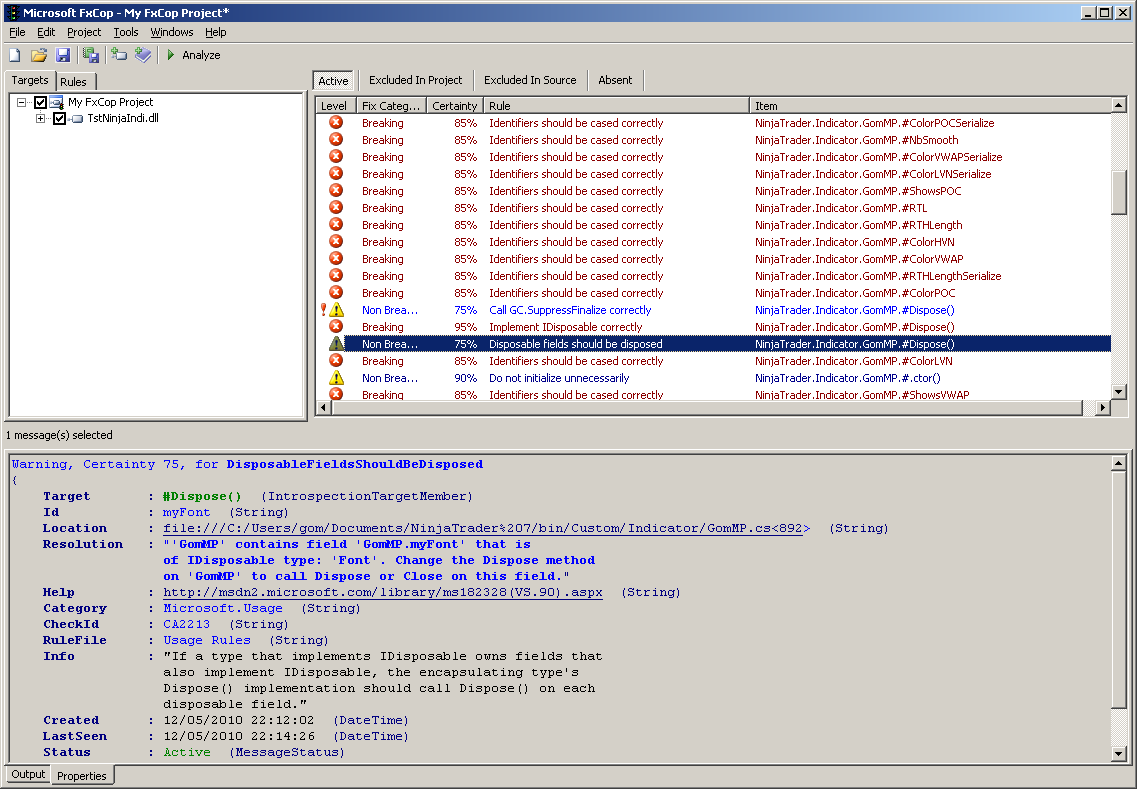Open the Absent messages tab
Screen dimensions: 1137x789
tap(615, 80)
